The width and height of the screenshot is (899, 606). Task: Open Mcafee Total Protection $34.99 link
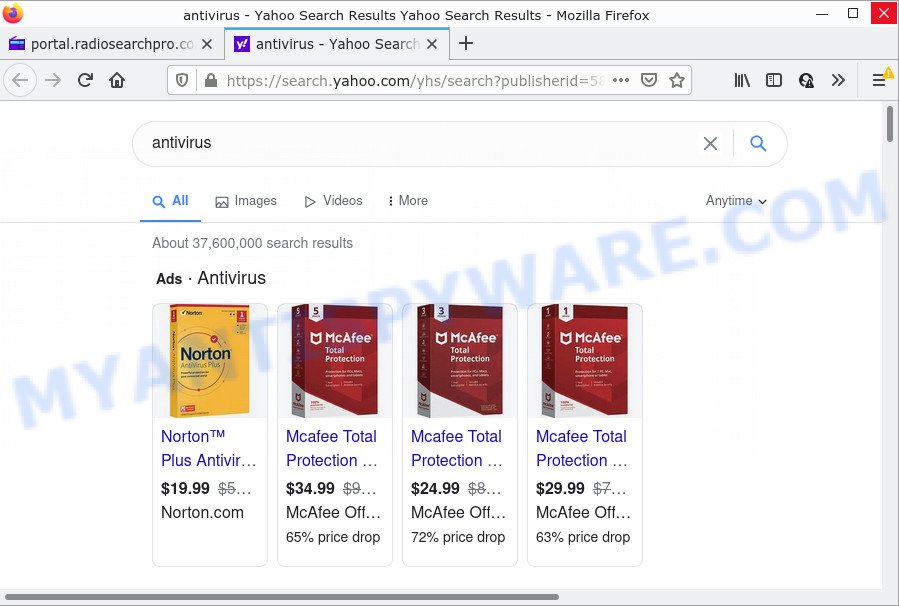(332, 448)
